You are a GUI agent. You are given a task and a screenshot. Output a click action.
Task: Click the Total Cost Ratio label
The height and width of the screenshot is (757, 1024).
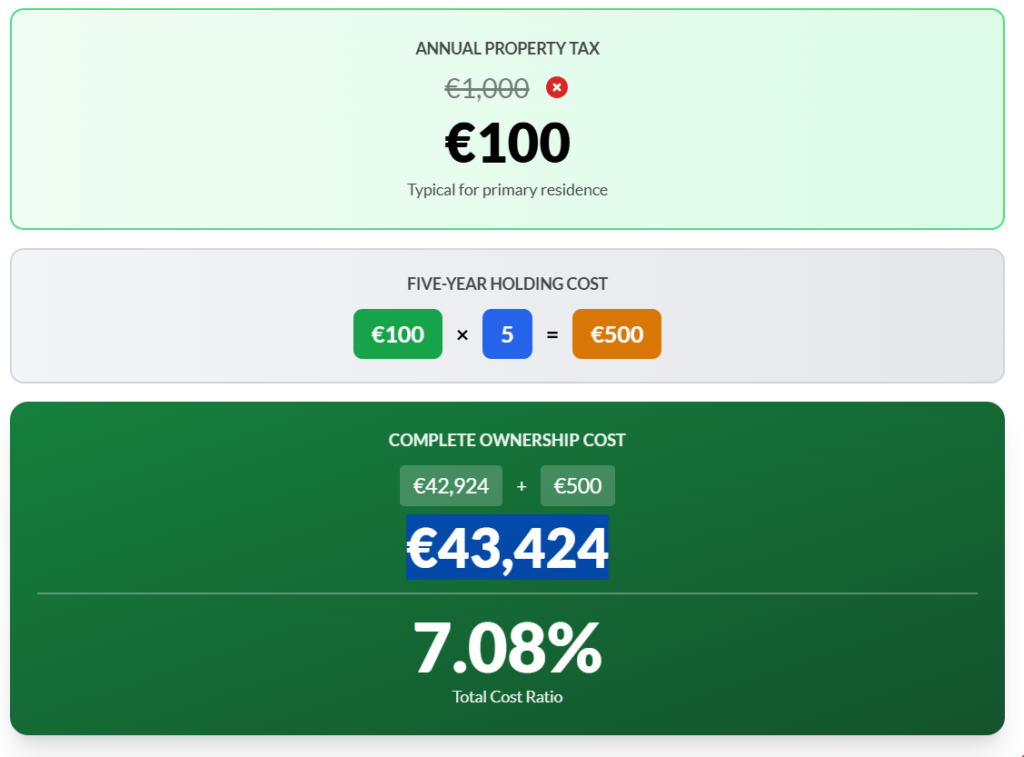[x=507, y=697]
